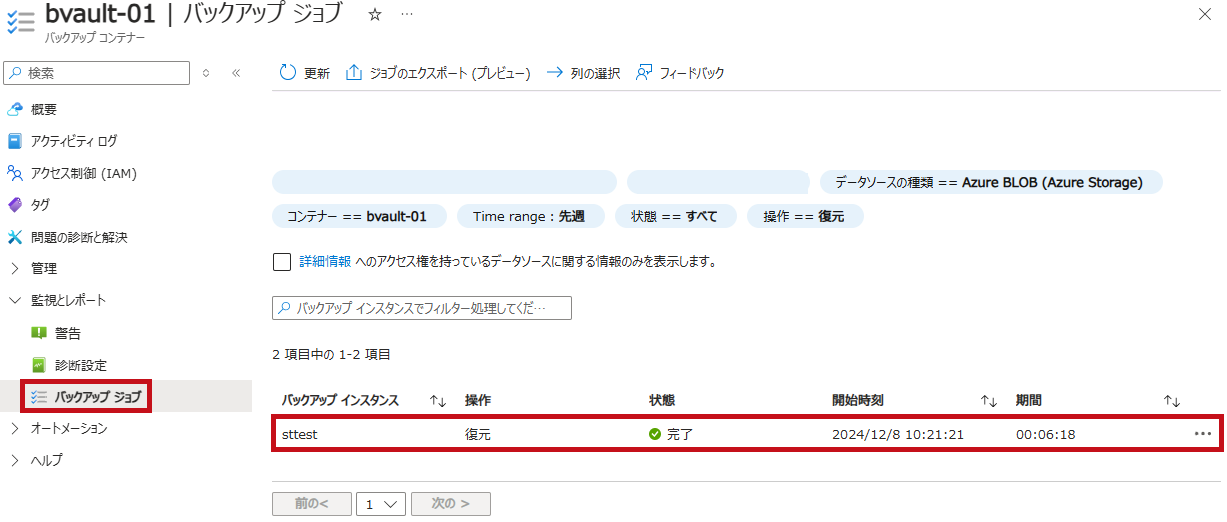
Task: Open アクティビティ ログ in the sidebar
Action: point(74,141)
